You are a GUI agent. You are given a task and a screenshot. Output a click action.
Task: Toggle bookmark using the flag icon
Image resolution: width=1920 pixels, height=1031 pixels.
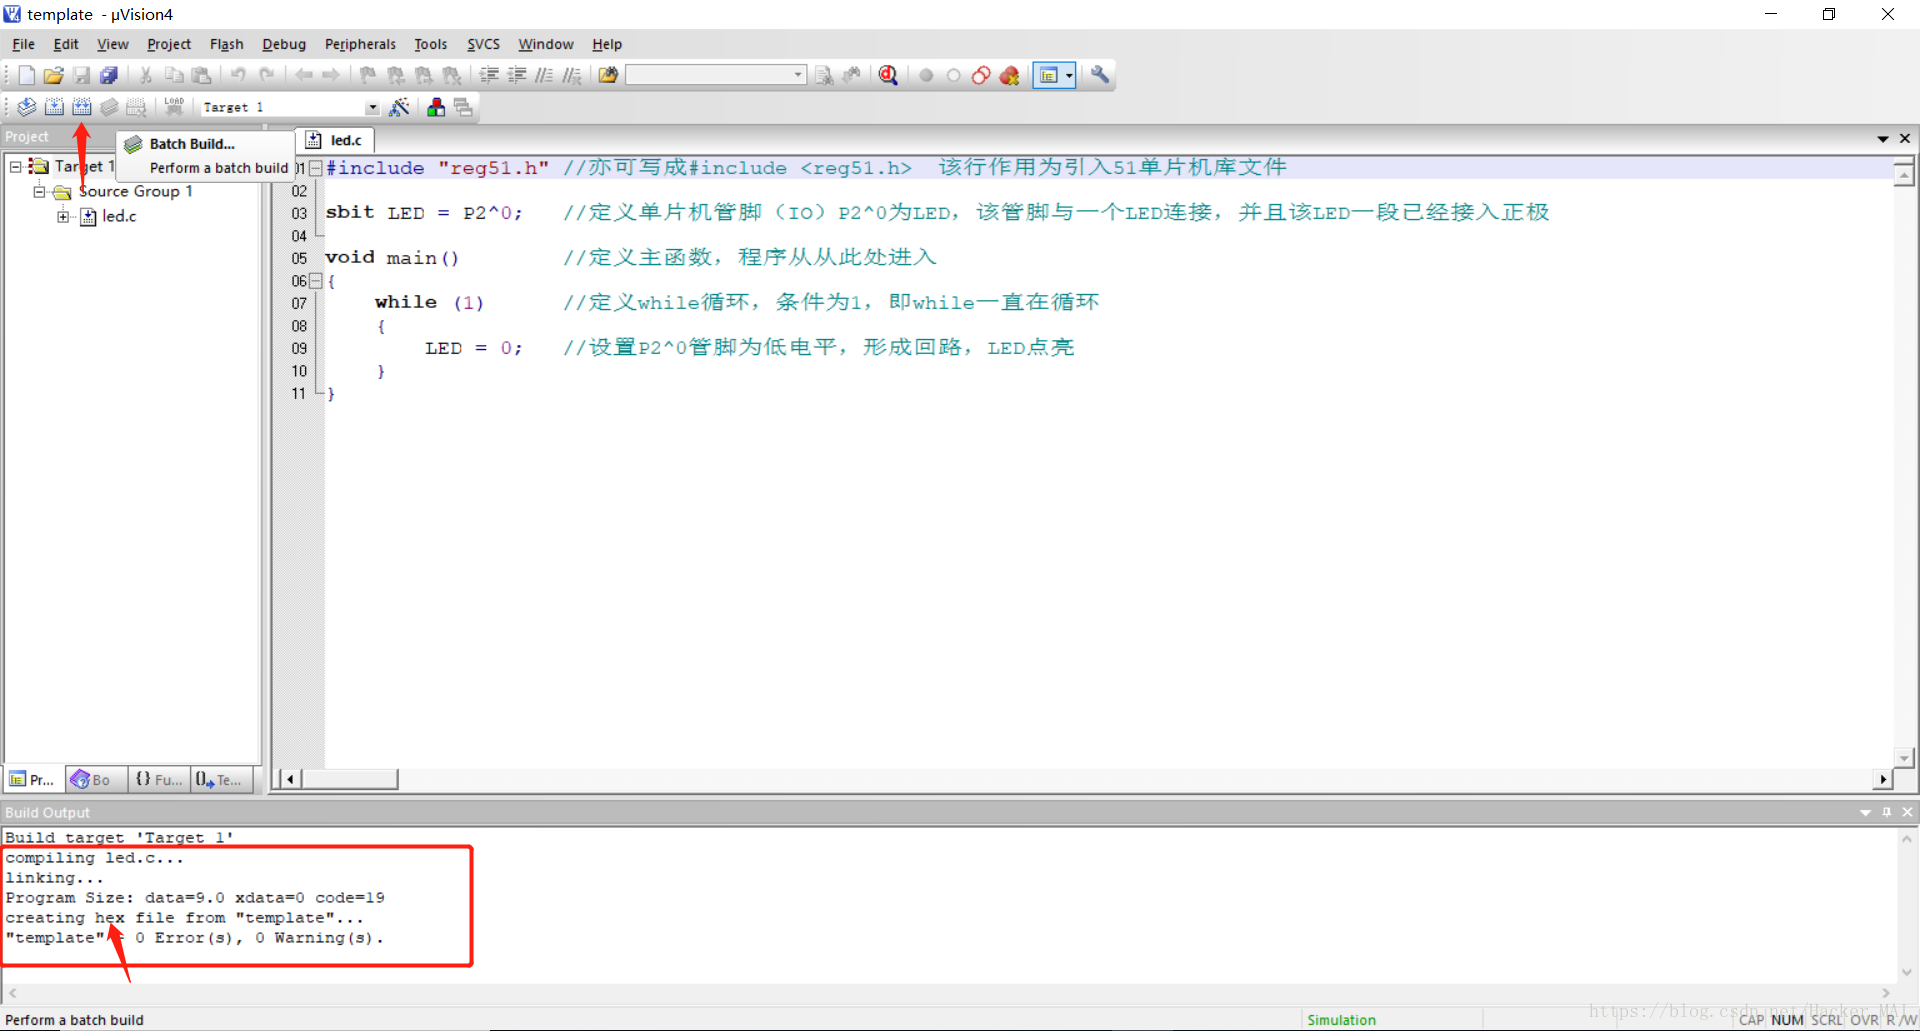[368, 75]
